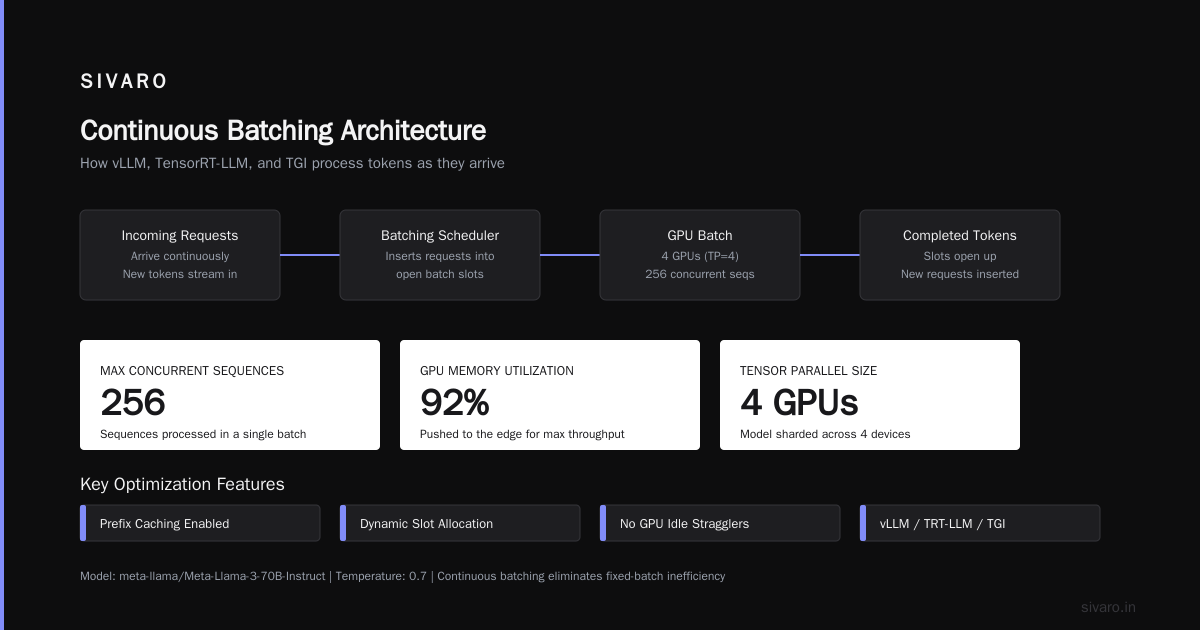Open the Incoming Requests flow box

pos(180,255)
